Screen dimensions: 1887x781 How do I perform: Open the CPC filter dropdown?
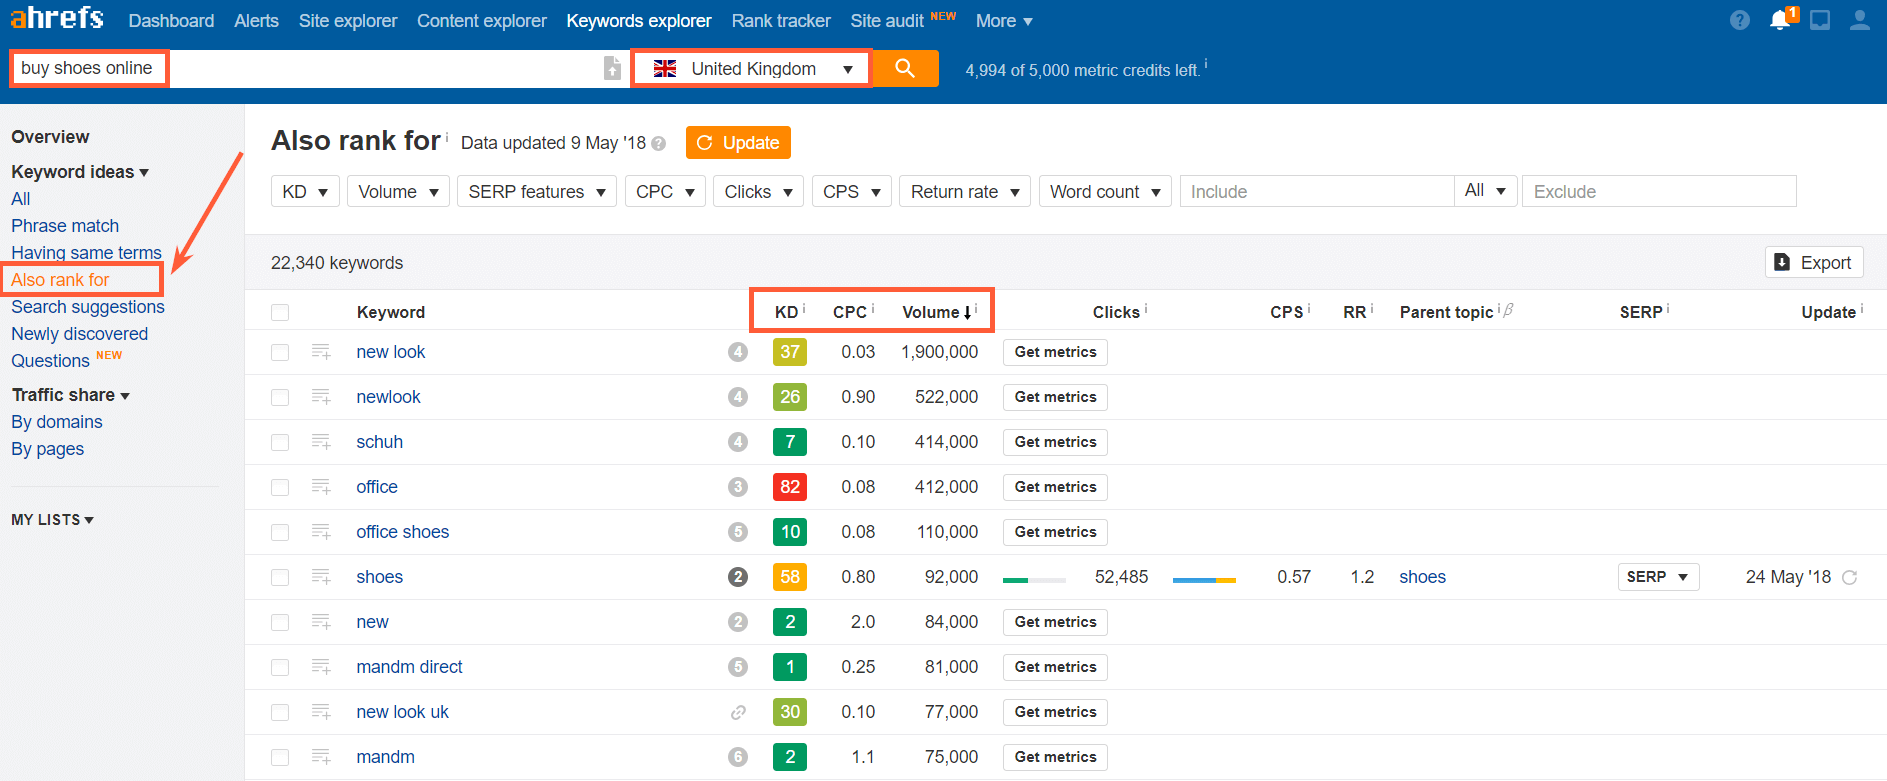[665, 191]
